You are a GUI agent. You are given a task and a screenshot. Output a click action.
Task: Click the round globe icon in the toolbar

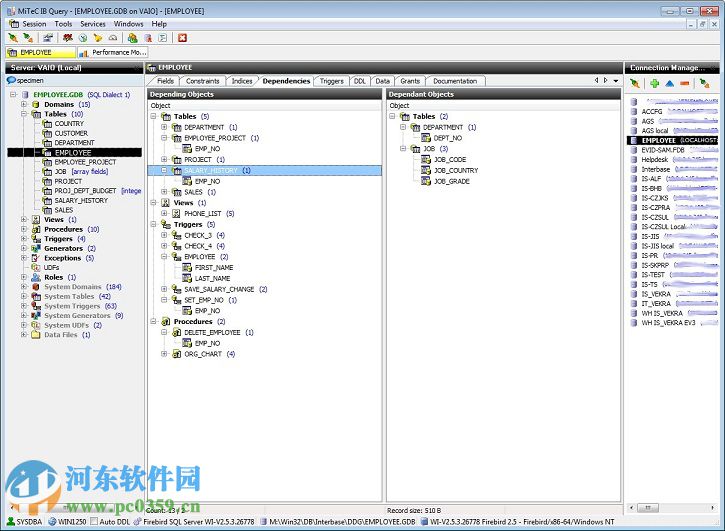coord(83,38)
